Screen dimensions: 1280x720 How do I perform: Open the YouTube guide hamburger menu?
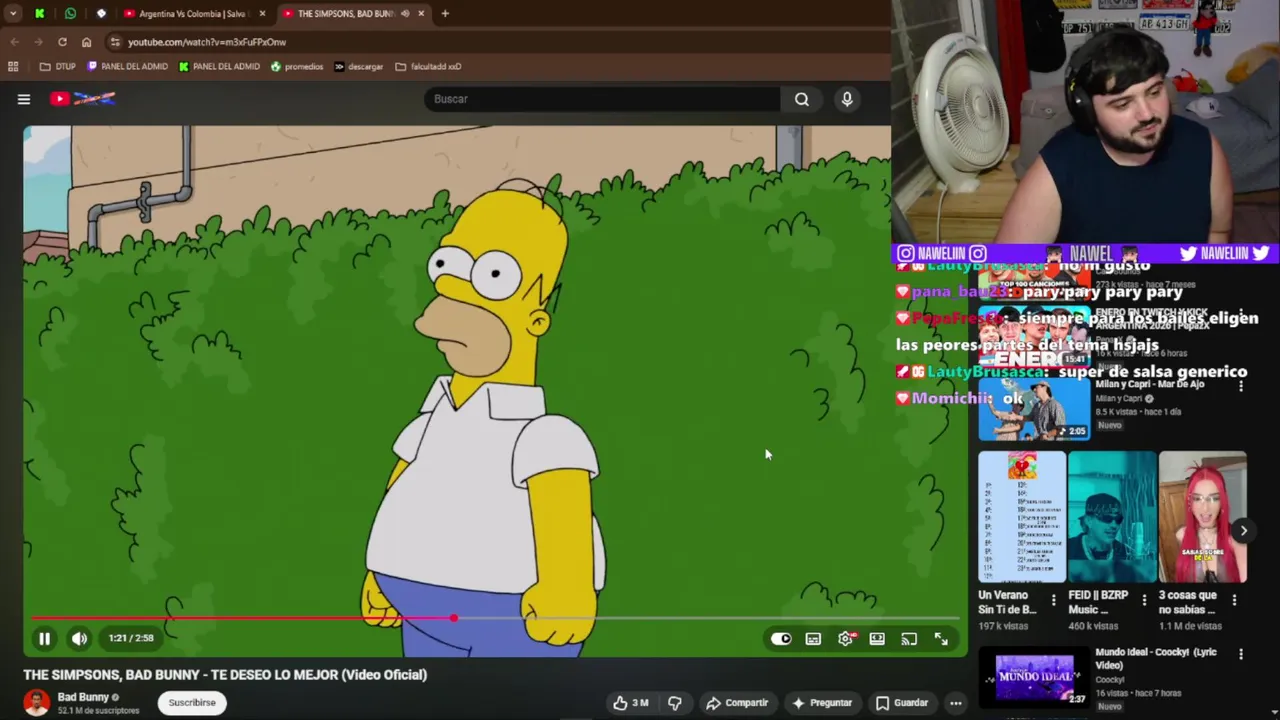24,99
